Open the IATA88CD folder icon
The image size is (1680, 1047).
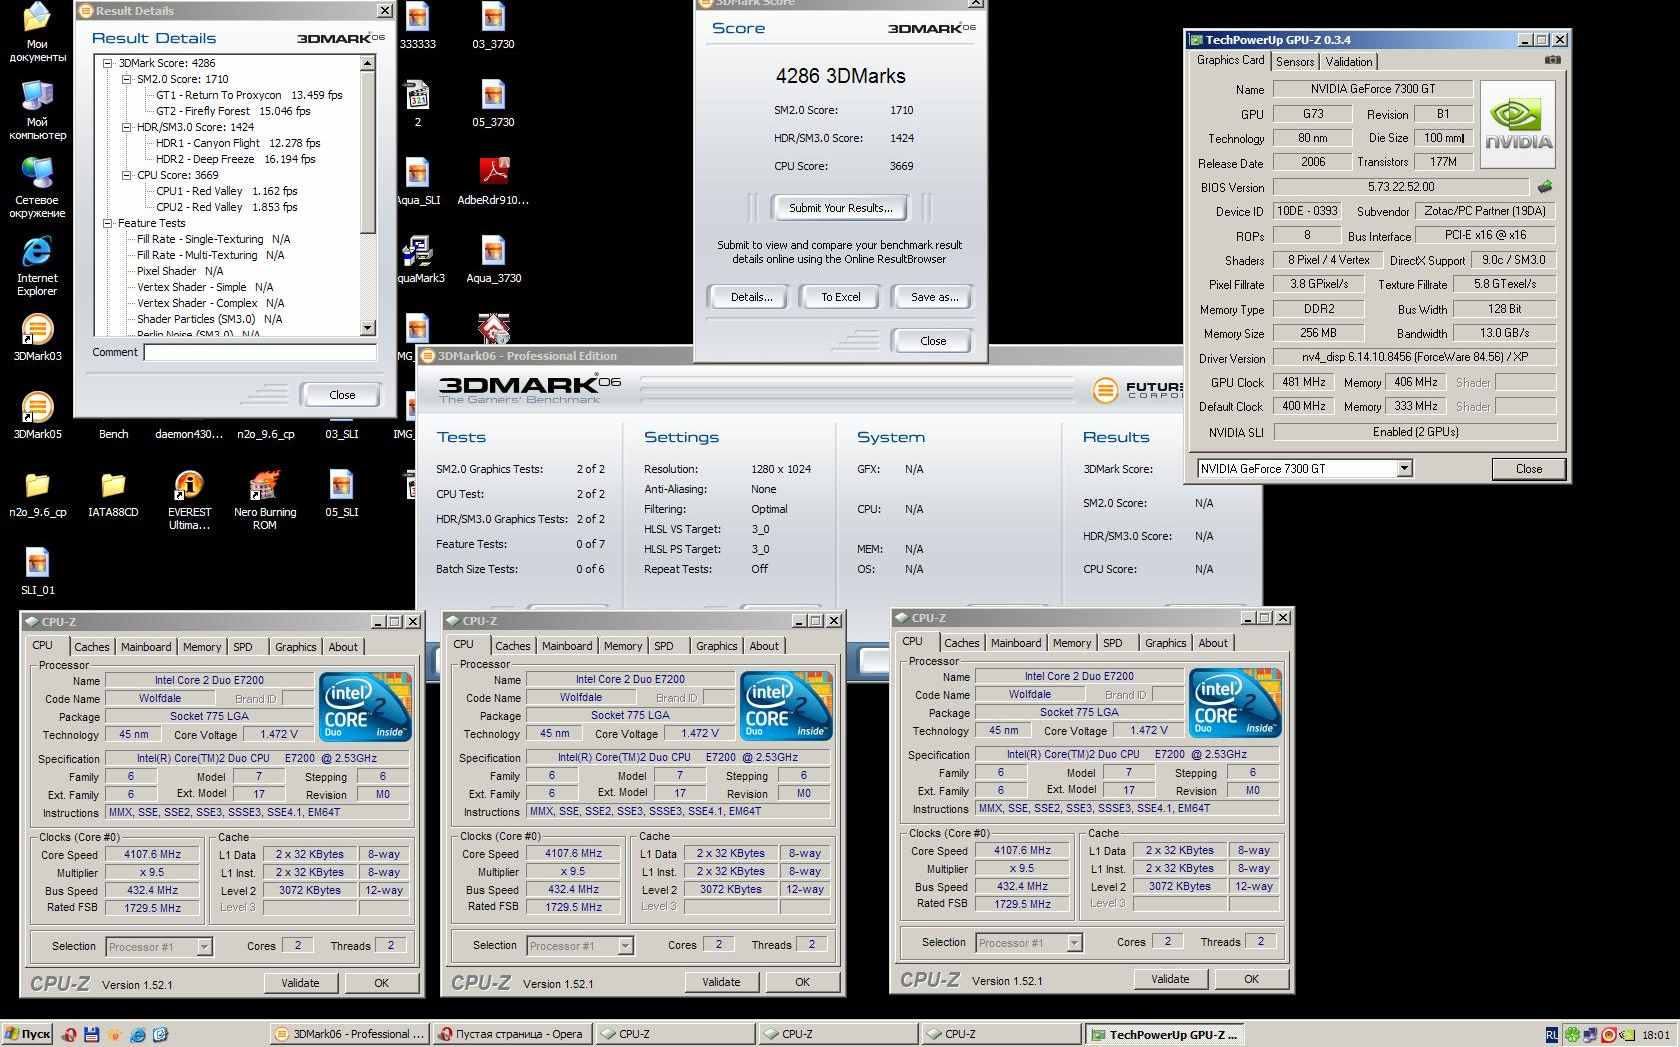tap(113, 487)
